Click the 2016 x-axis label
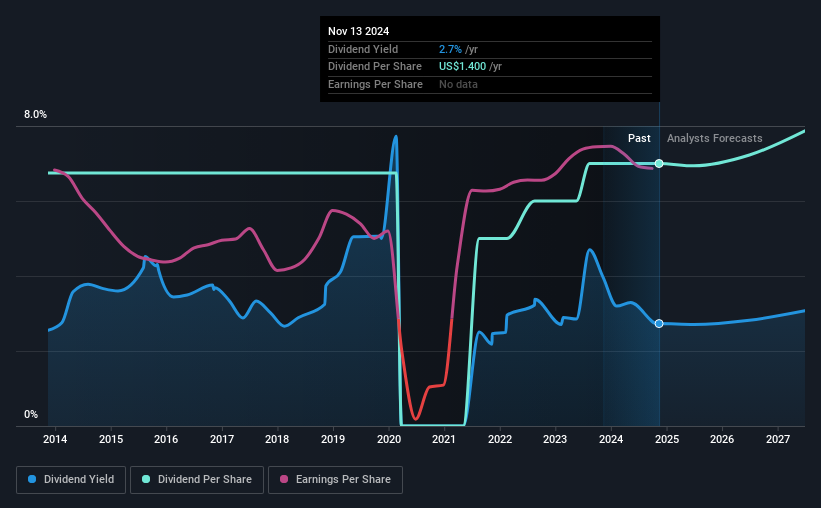This screenshot has width=821, height=508. coord(166,439)
